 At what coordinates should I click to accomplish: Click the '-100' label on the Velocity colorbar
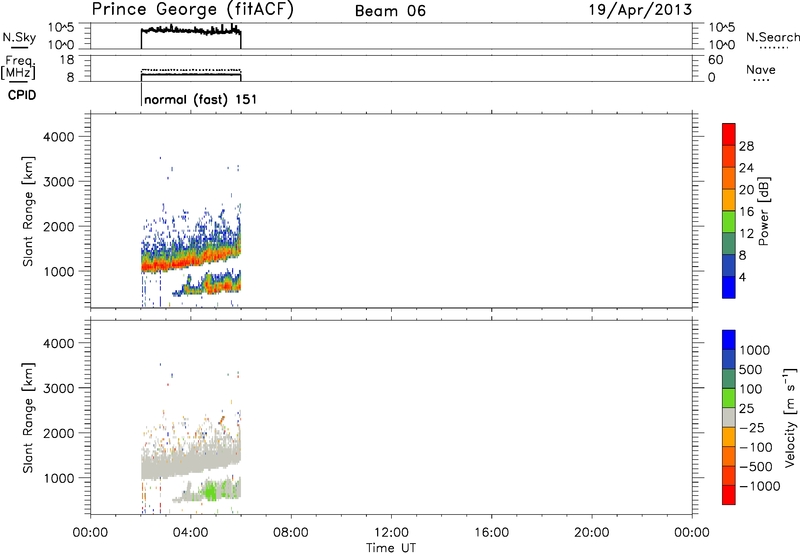pyautogui.click(x=755, y=447)
